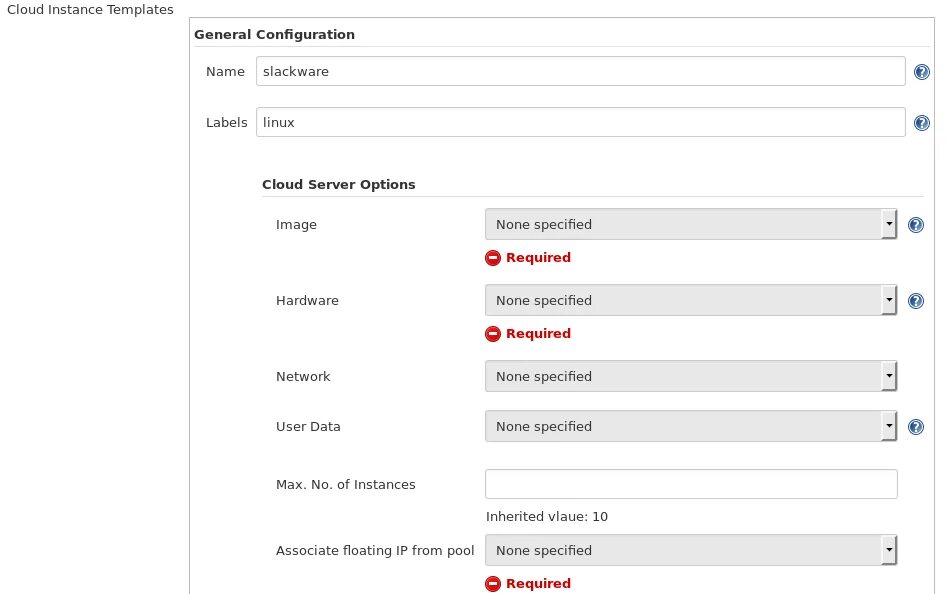Open help for Image option
This screenshot has height=594, width=951.
(x=915, y=225)
